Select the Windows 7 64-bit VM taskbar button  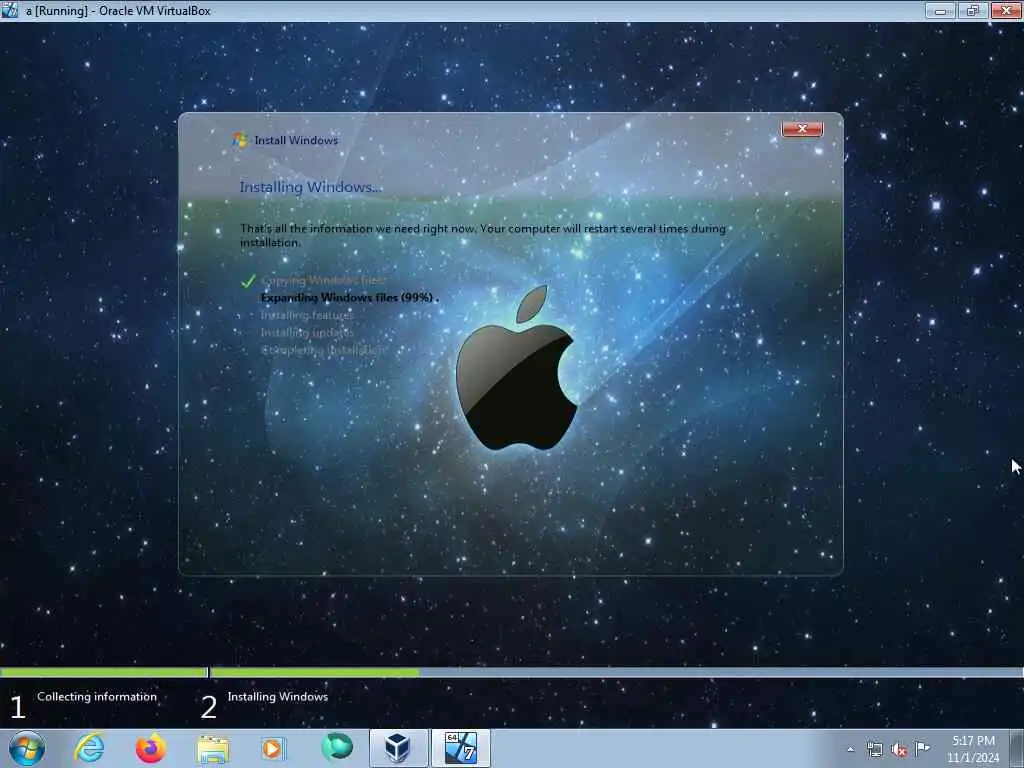point(461,748)
